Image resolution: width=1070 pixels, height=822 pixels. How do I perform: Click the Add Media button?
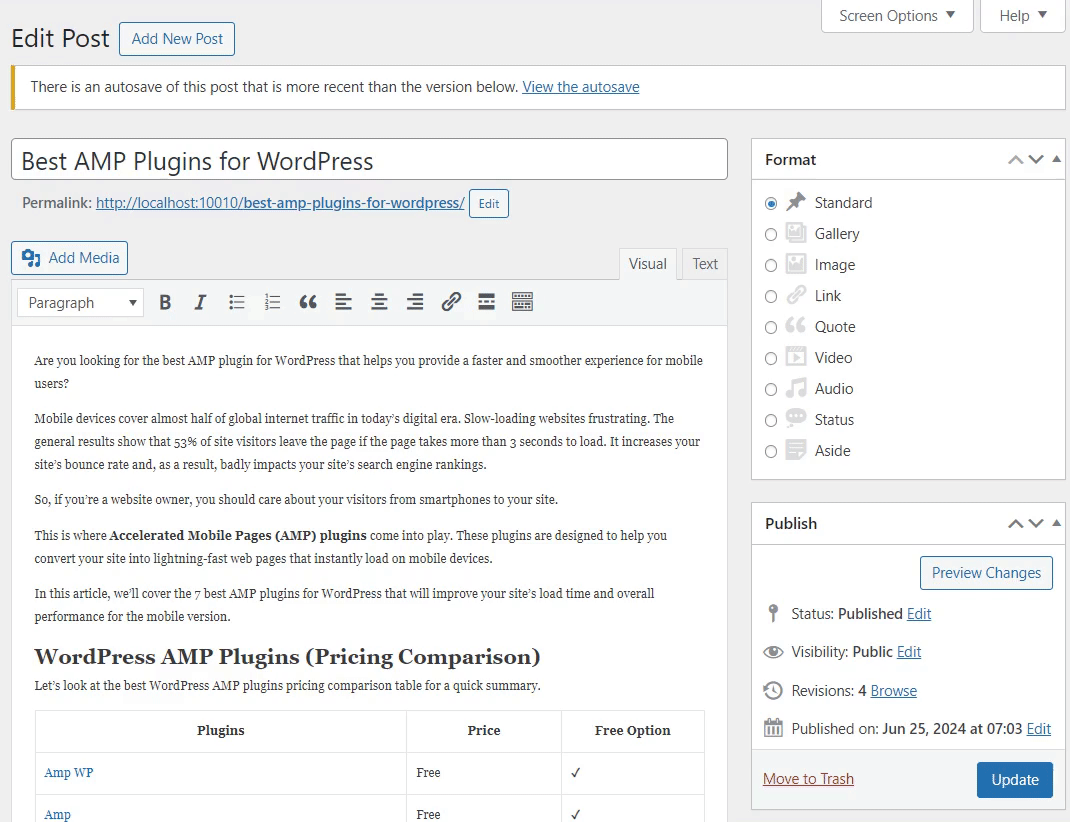click(x=70, y=258)
